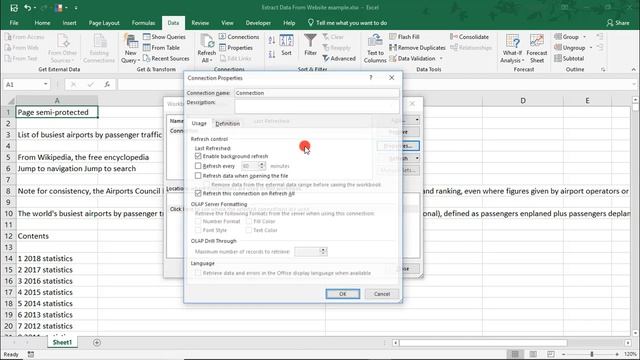The image size is (640, 360).
Task: Click the zoom in plus button
Action: [617, 354]
